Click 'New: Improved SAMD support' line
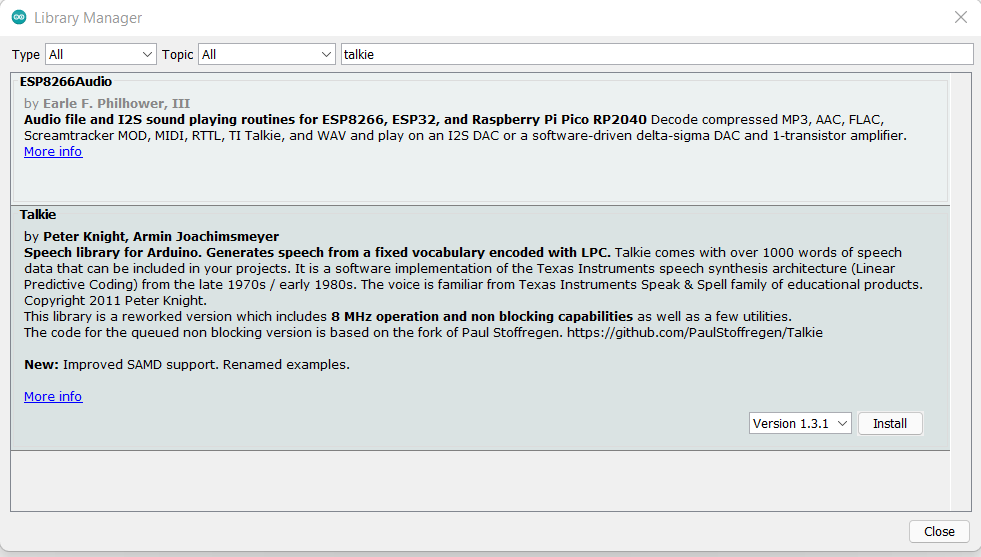Screen dimensions: 981x557 [186, 364]
